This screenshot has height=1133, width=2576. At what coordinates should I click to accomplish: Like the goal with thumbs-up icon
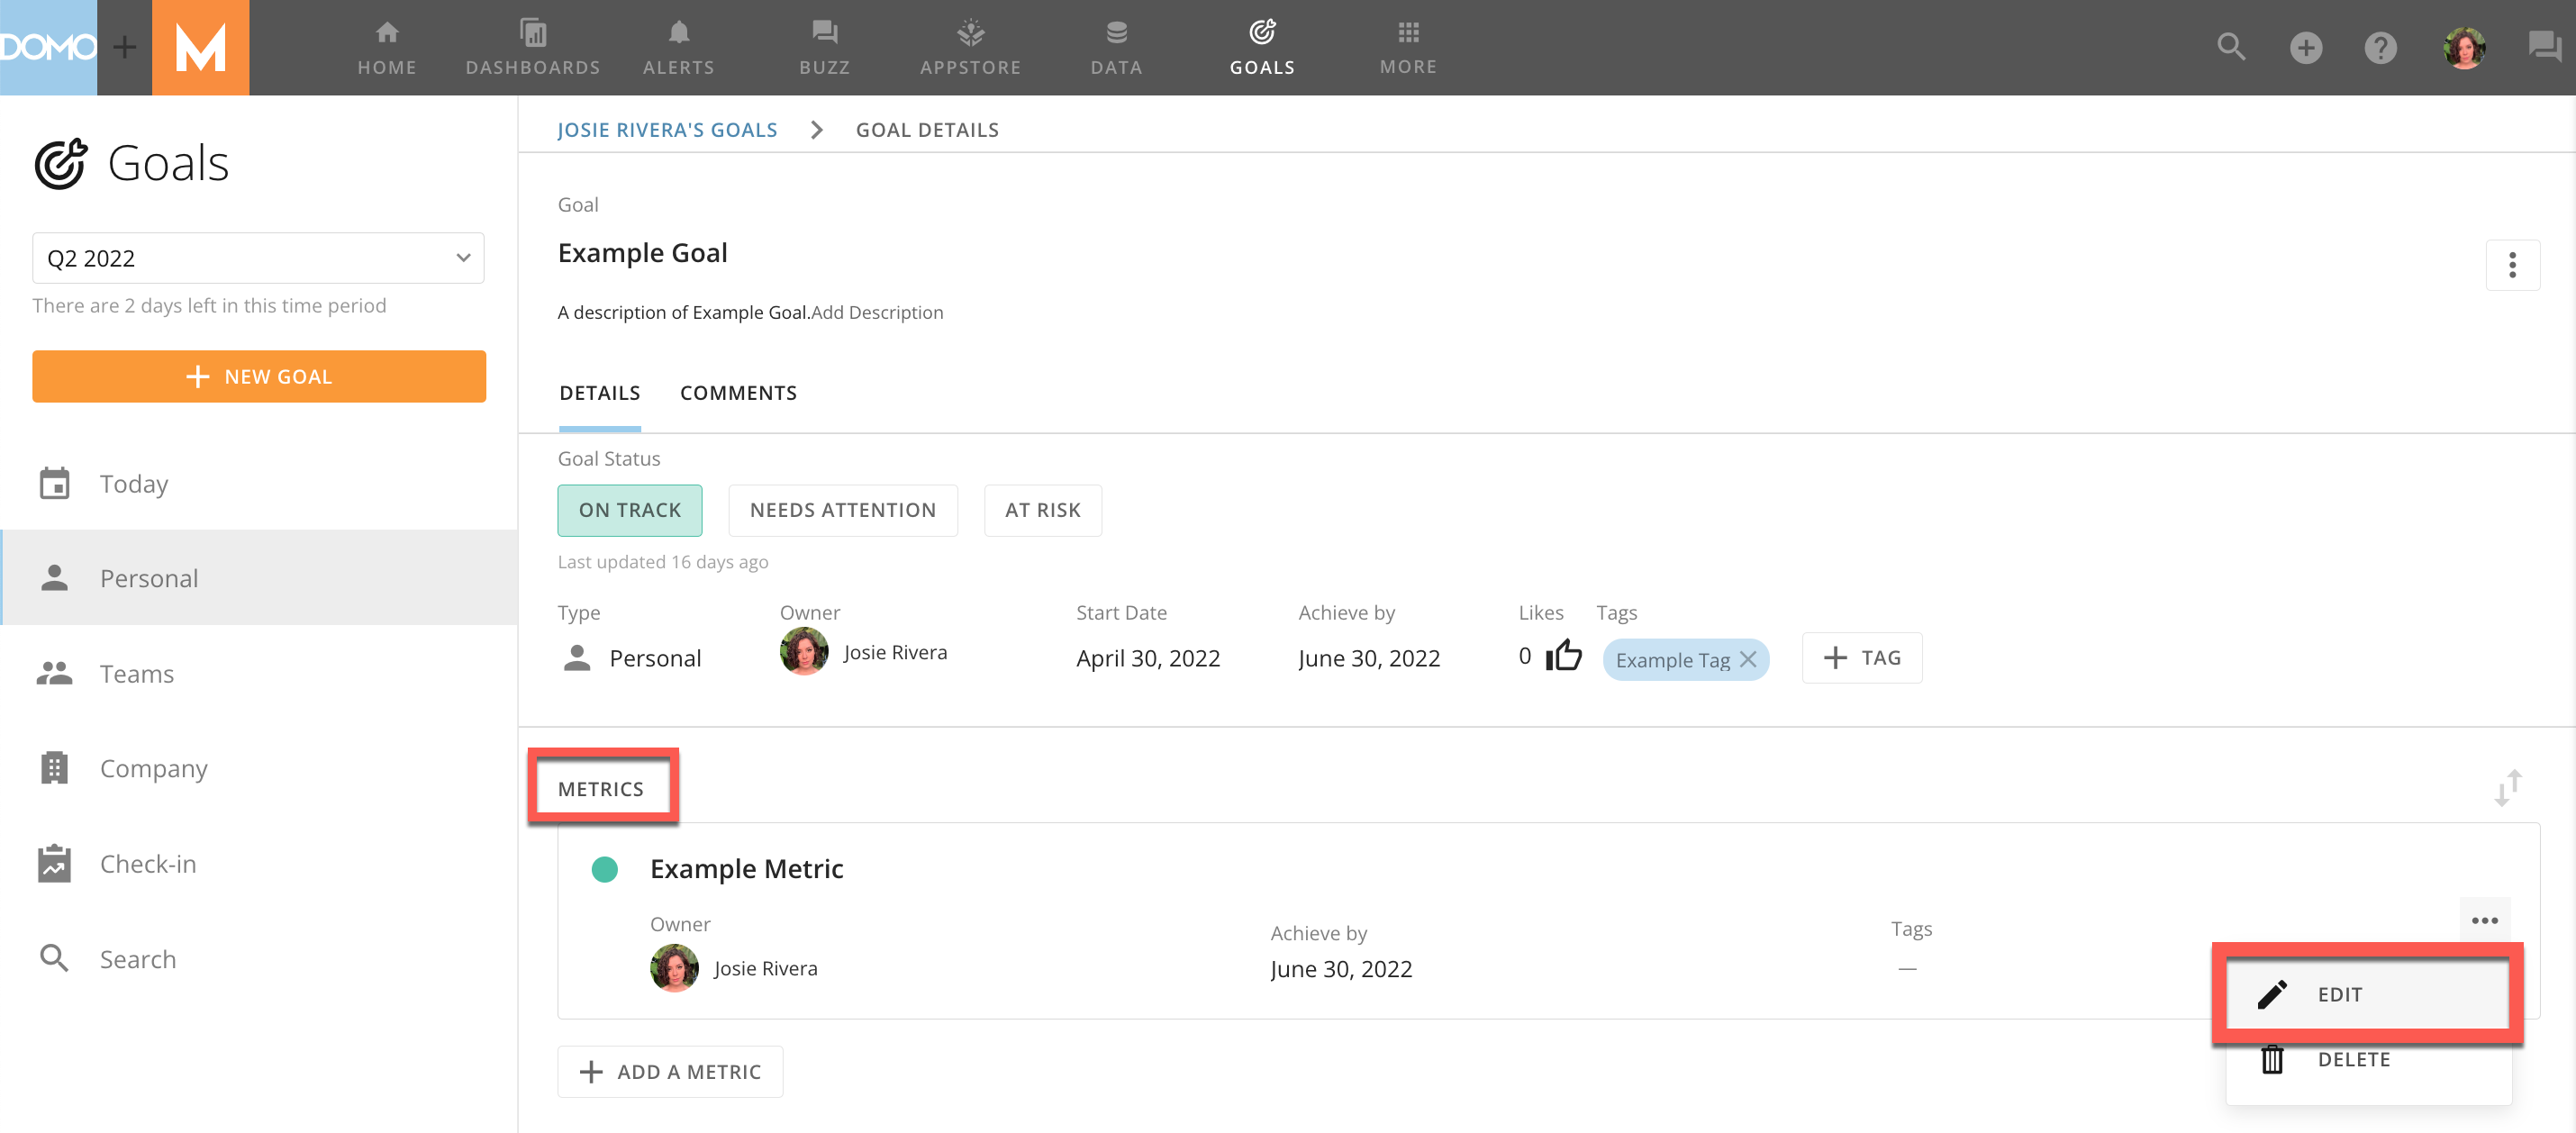tap(1564, 656)
